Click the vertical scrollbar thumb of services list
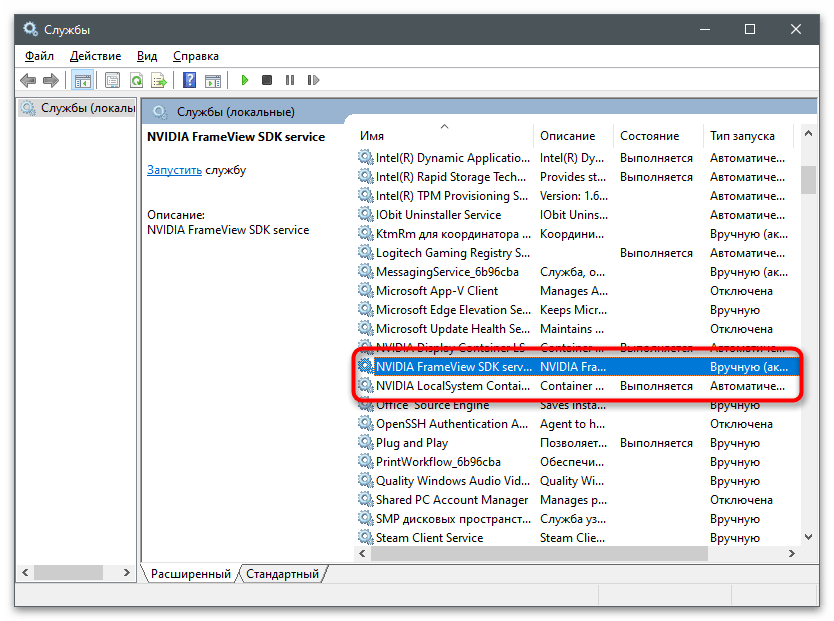Viewport: 834px width, 621px height. coord(808,180)
